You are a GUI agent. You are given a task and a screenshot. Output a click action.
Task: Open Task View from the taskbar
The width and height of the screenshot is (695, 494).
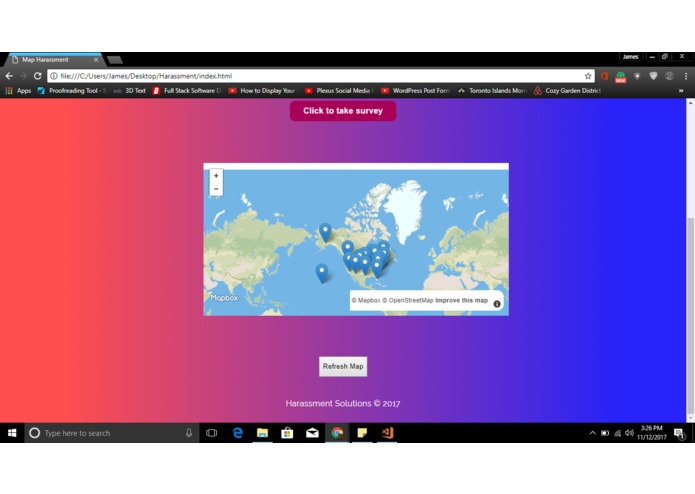pos(211,433)
